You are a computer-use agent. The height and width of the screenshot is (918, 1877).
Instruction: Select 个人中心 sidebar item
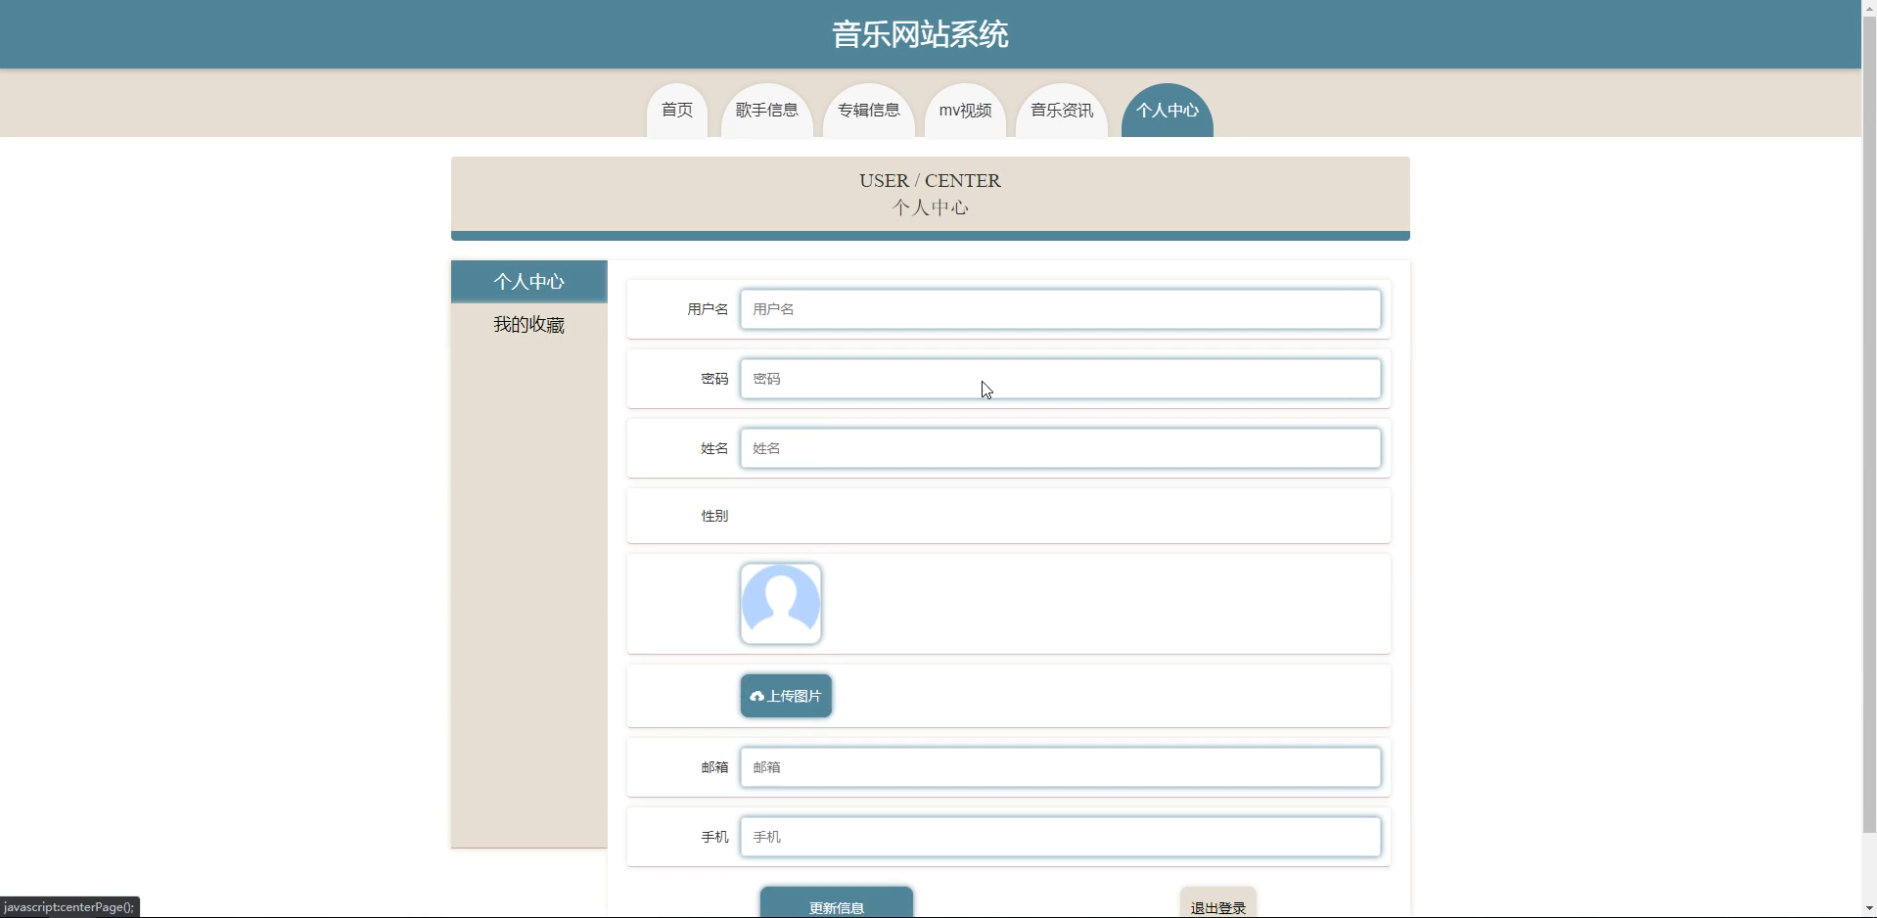(x=529, y=281)
